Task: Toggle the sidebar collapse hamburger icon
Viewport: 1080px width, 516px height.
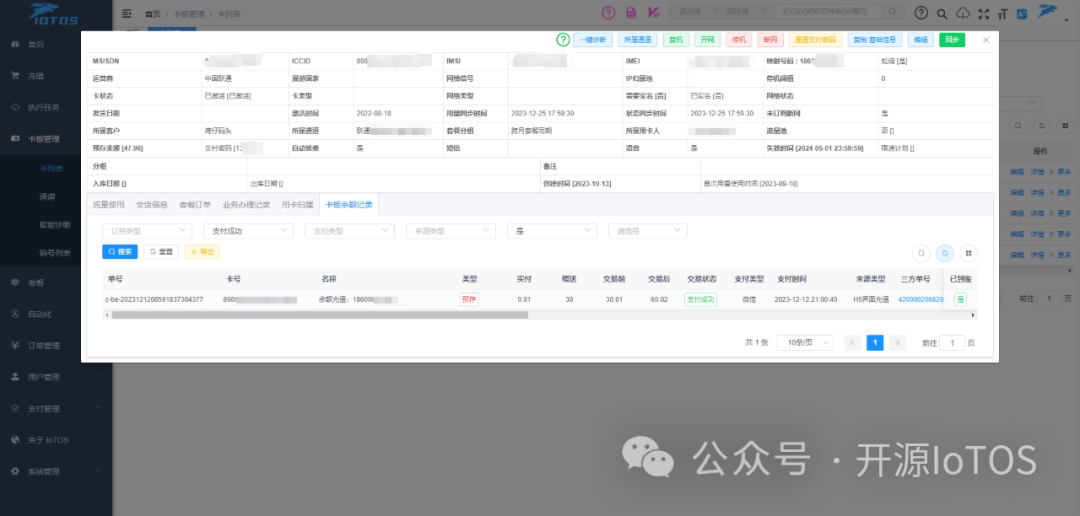Action: (x=126, y=13)
